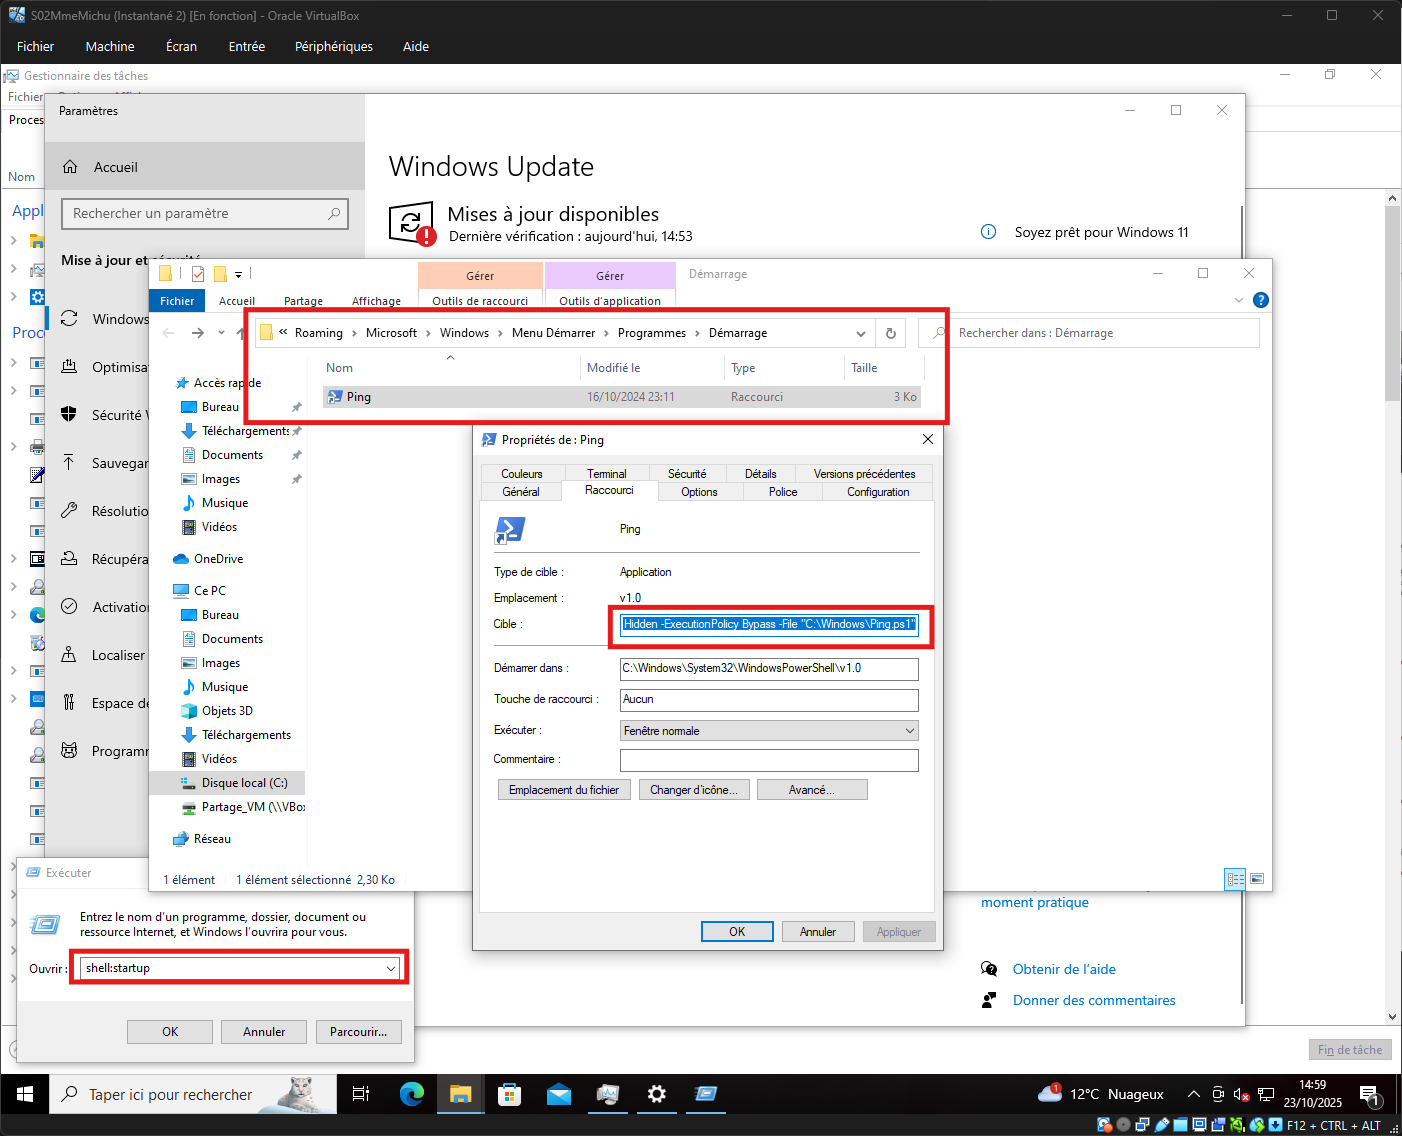Switch Explorer to details view
The image size is (1402, 1136).
pos(1235,879)
